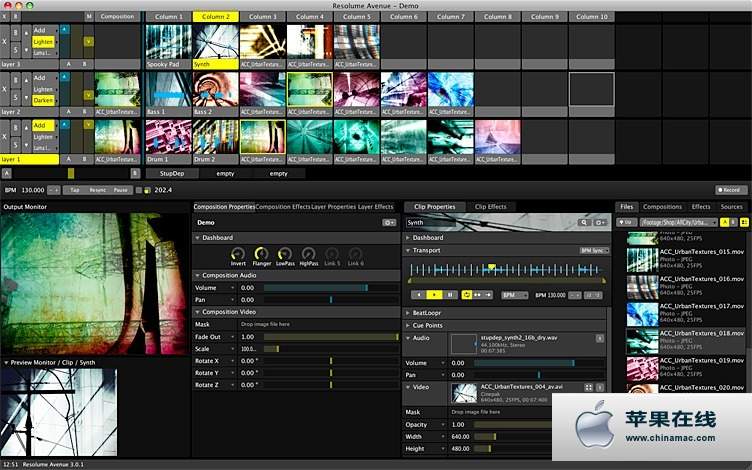
Task: Collapse the composition Dashboard section
Action: [x=197, y=238]
